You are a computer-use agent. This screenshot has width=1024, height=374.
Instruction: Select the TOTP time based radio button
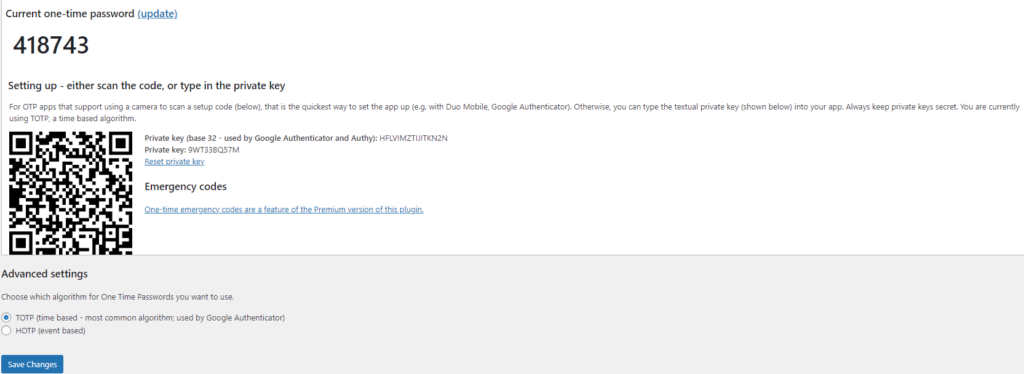(x=7, y=317)
